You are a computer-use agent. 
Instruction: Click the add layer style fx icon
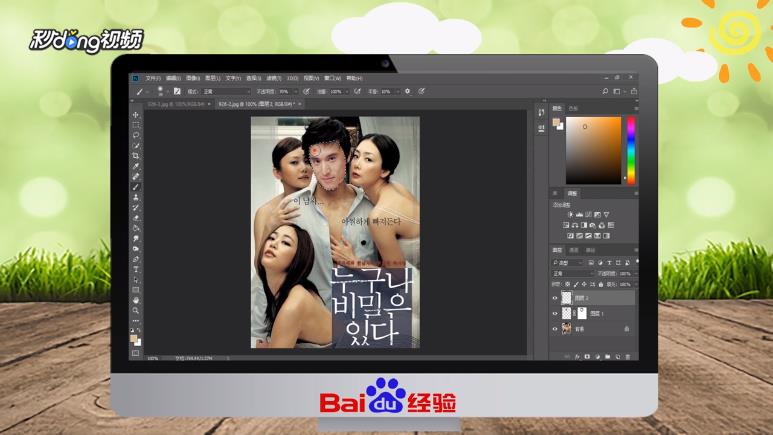(577, 356)
